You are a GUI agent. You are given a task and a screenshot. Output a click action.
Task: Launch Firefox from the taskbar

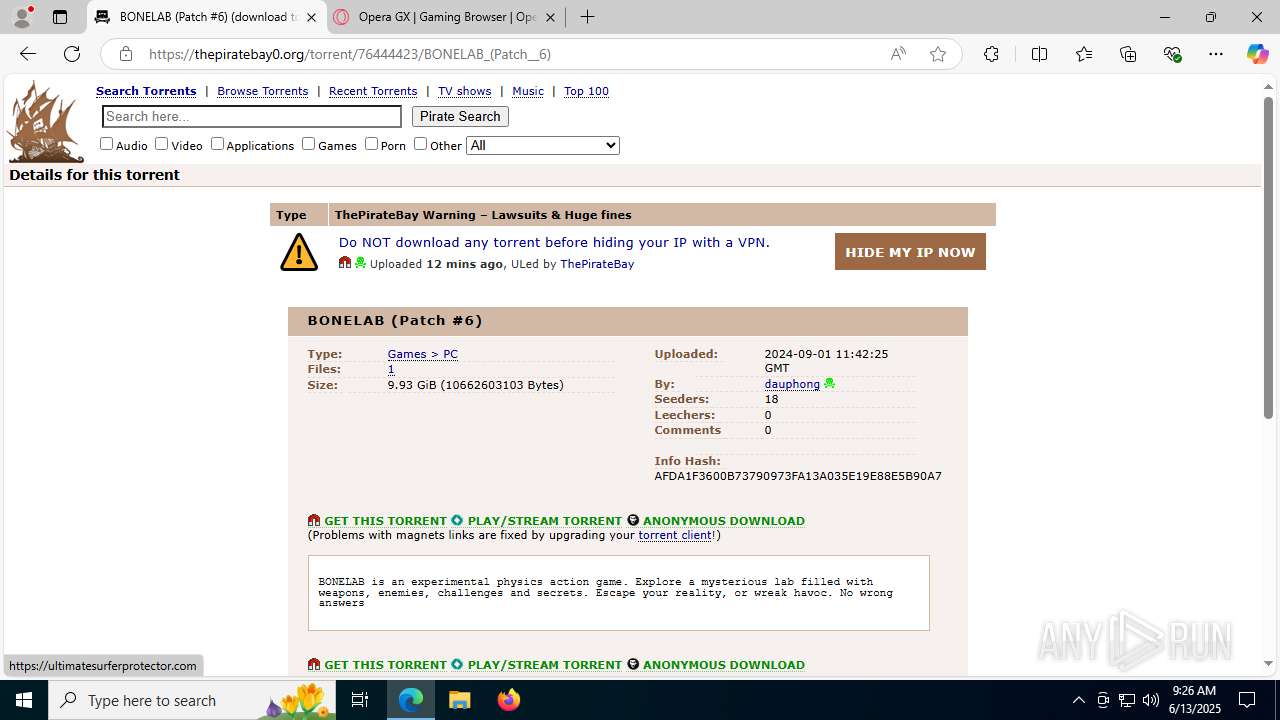(x=509, y=700)
